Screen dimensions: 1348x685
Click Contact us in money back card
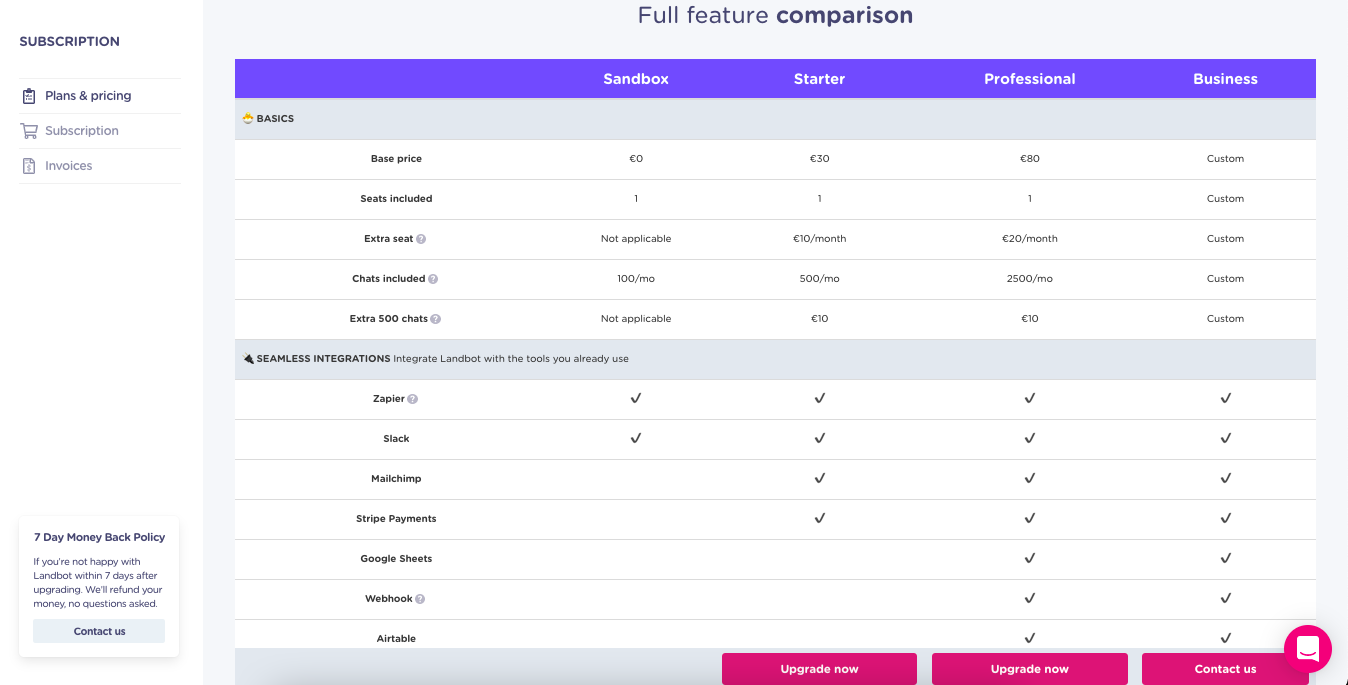[99, 631]
